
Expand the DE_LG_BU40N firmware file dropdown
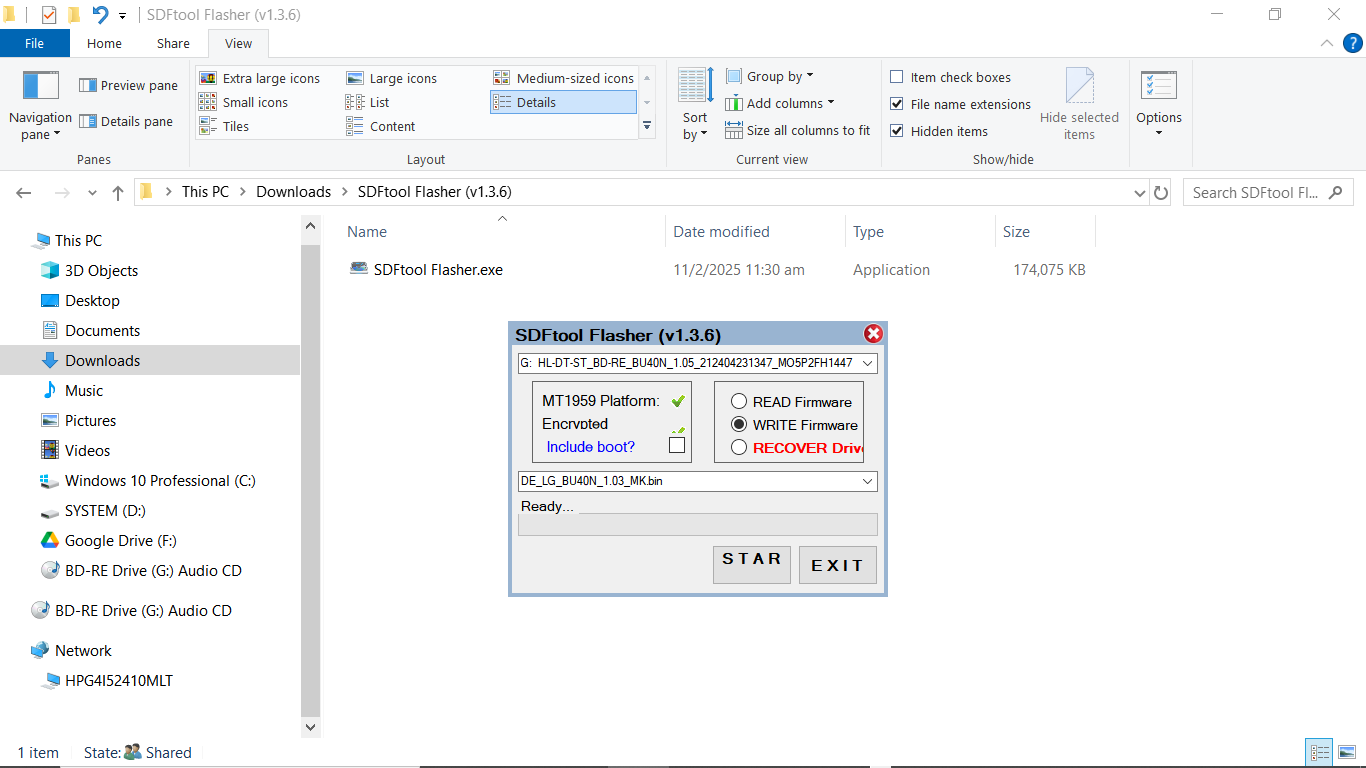866,481
